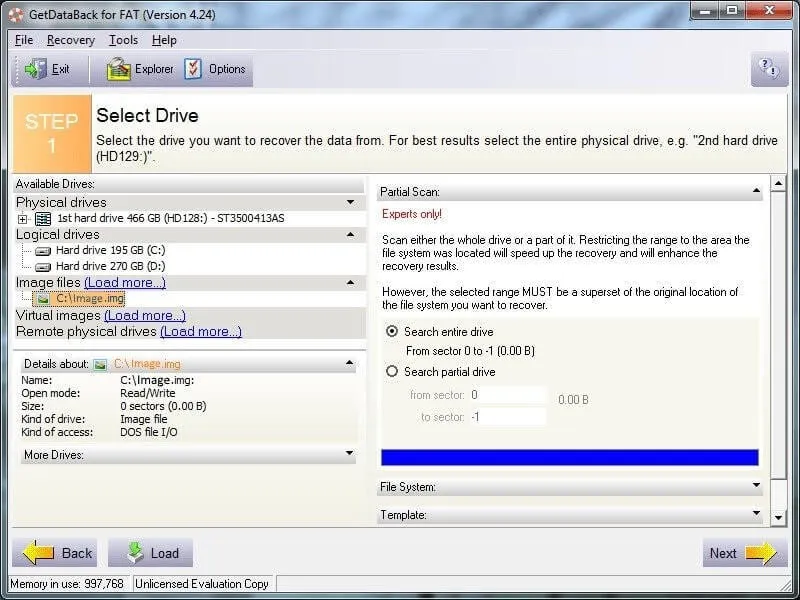Choose the Search partial drive option
Screen dimensions: 800x600
392,371
